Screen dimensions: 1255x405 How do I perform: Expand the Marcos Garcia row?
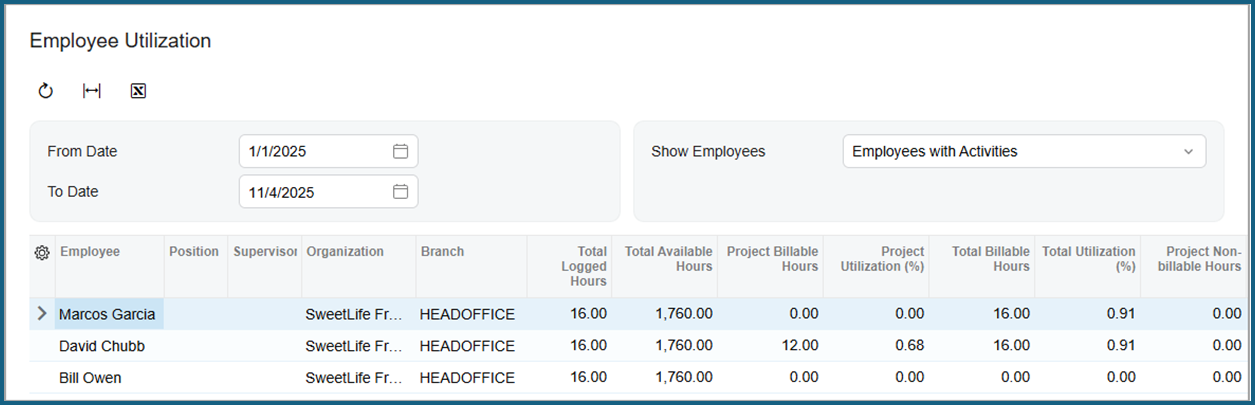click(42, 314)
